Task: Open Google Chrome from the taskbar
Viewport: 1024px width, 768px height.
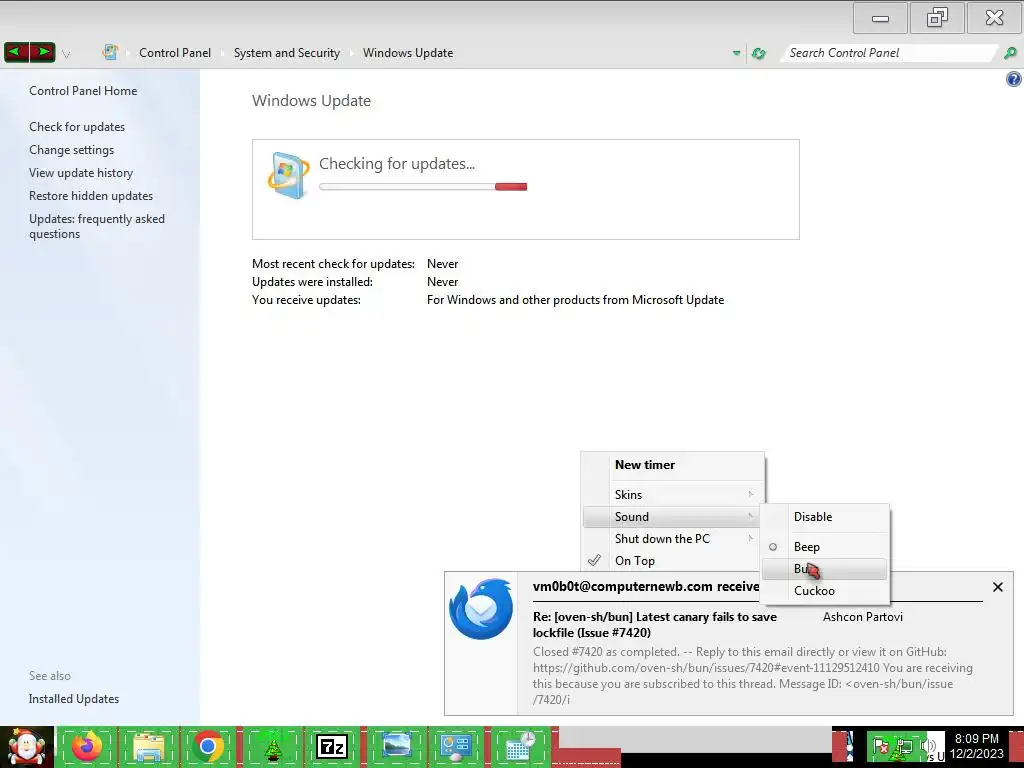Action: pyautogui.click(x=208, y=747)
